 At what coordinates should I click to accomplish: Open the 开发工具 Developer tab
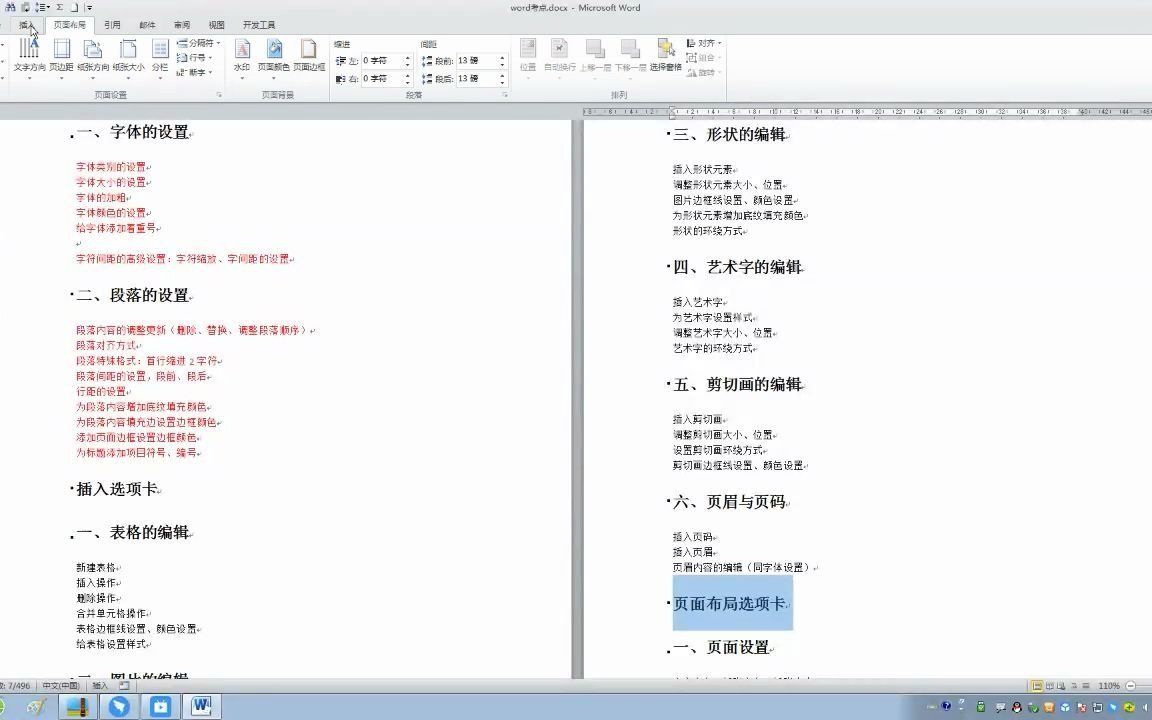pyautogui.click(x=259, y=25)
